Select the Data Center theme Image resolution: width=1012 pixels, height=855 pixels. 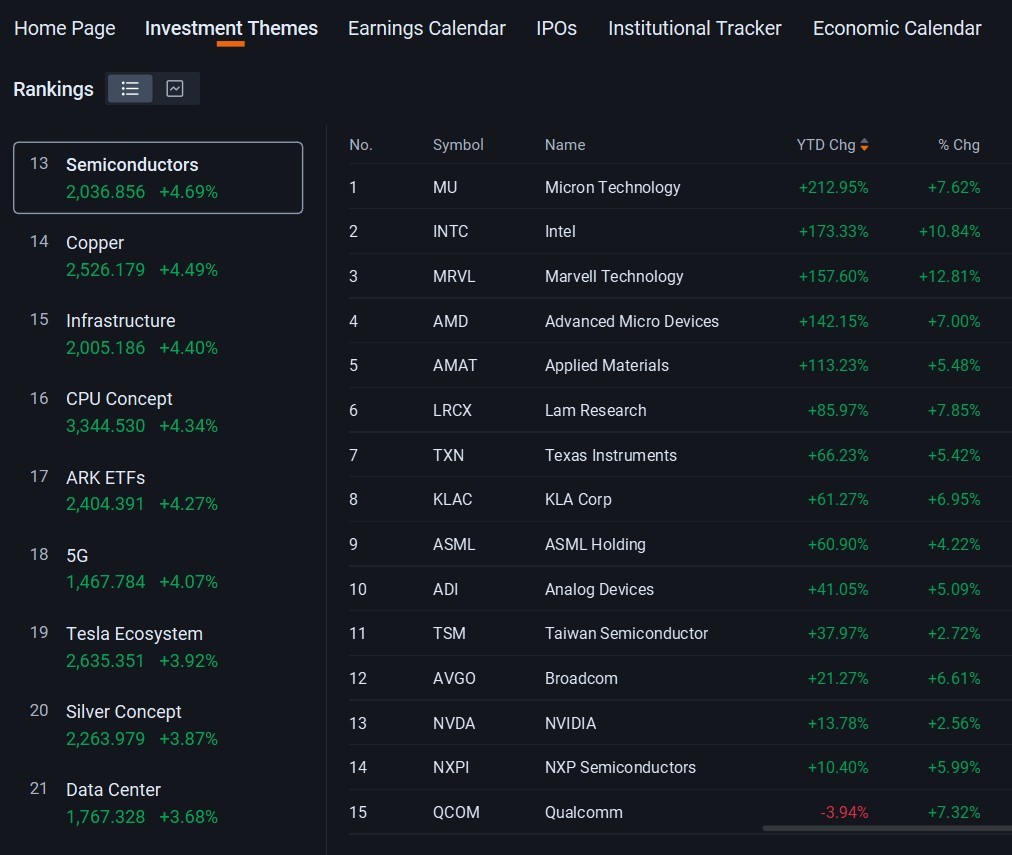click(x=158, y=803)
